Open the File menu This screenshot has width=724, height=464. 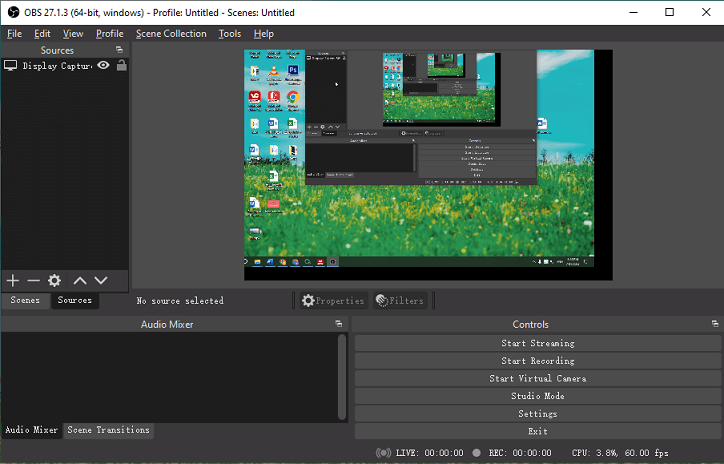pyautogui.click(x=14, y=34)
